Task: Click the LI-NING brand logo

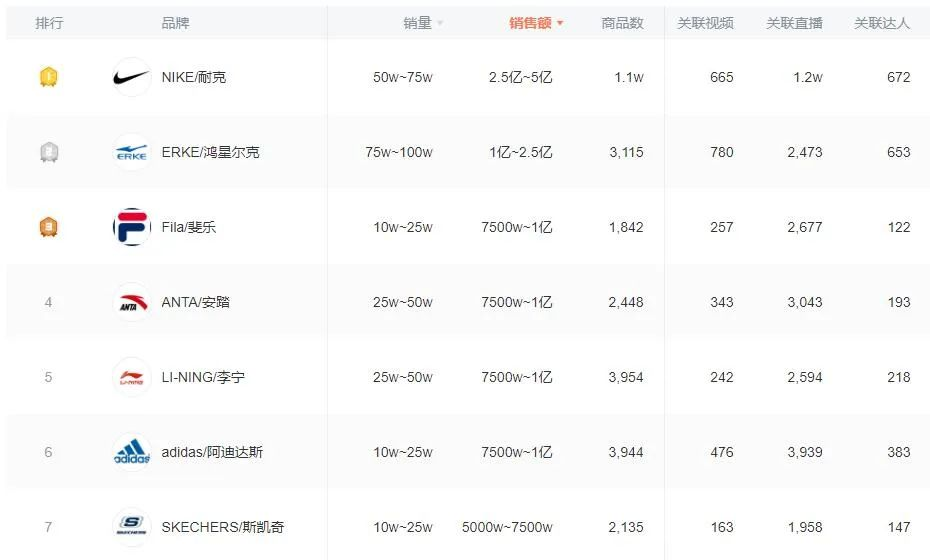Action: [x=132, y=377]
